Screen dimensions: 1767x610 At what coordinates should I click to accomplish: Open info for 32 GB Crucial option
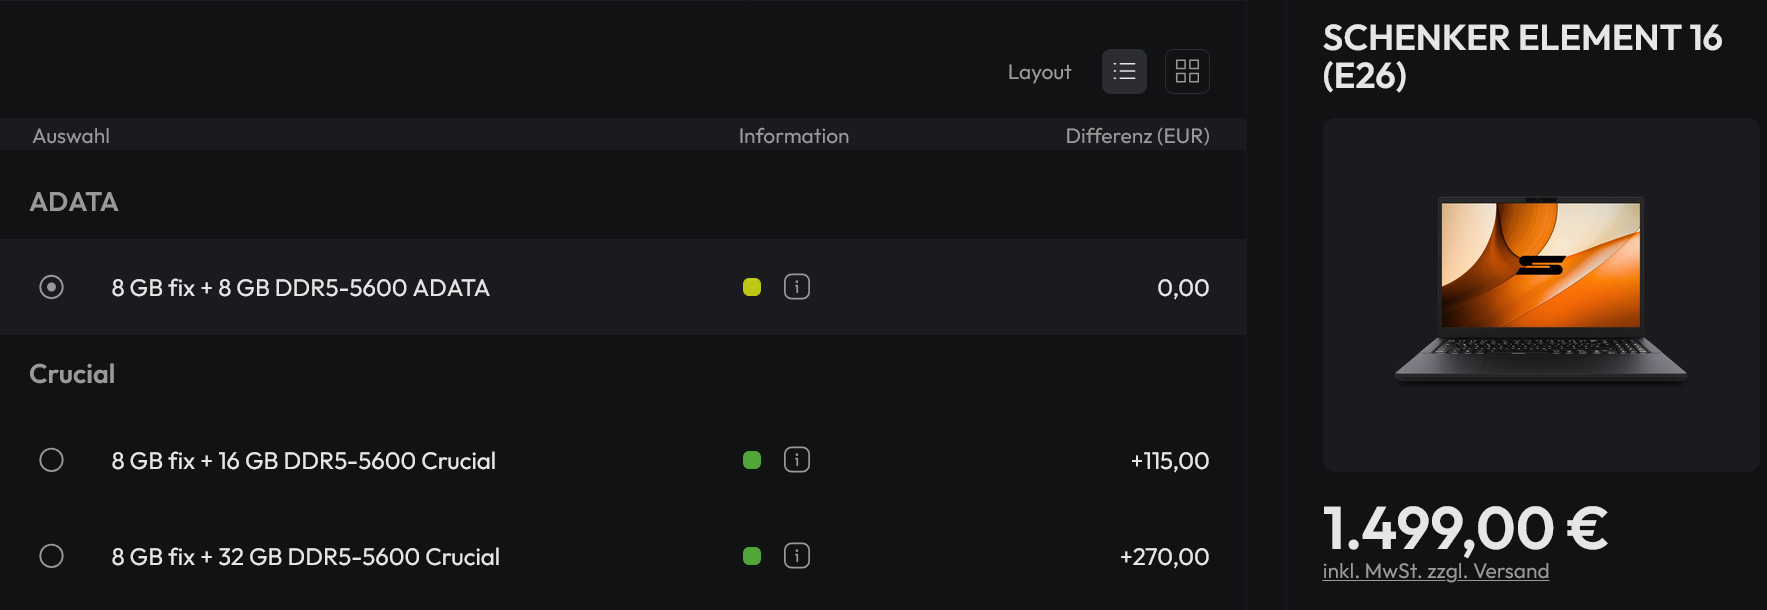pyautogui.click(x=797, y=556)
